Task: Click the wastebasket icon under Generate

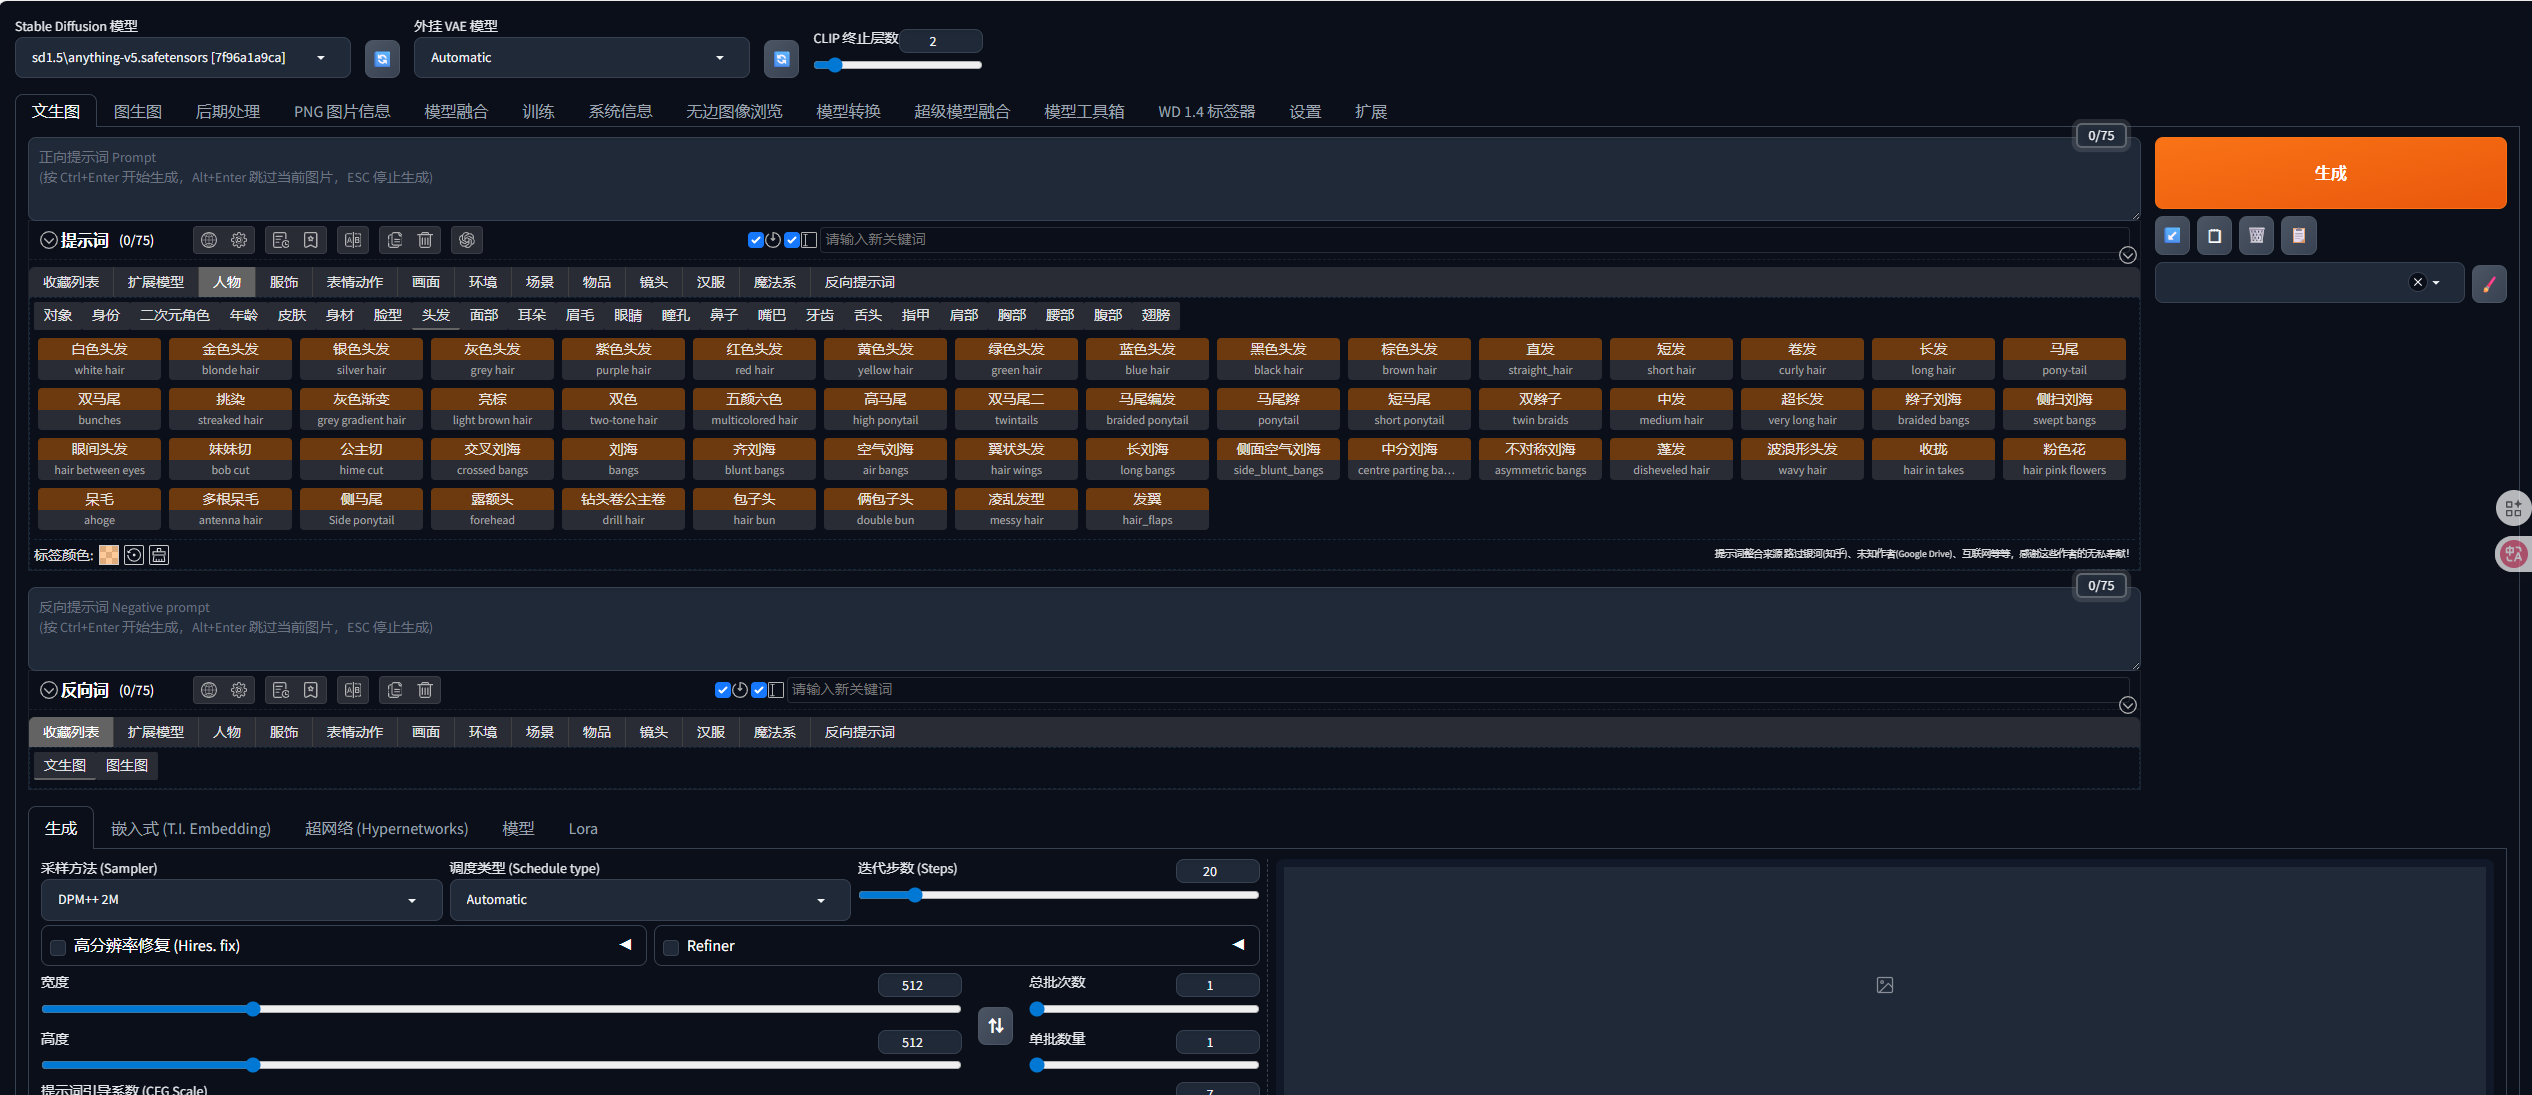Action: point(2256,236)
